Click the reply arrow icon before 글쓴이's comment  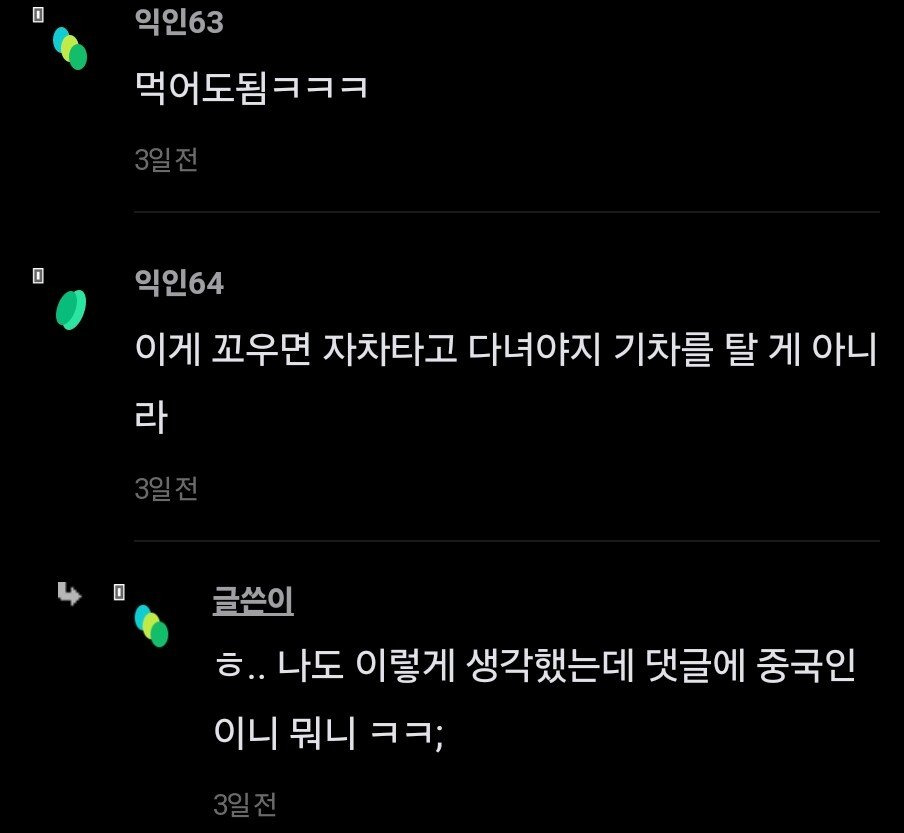pos(69,594)
